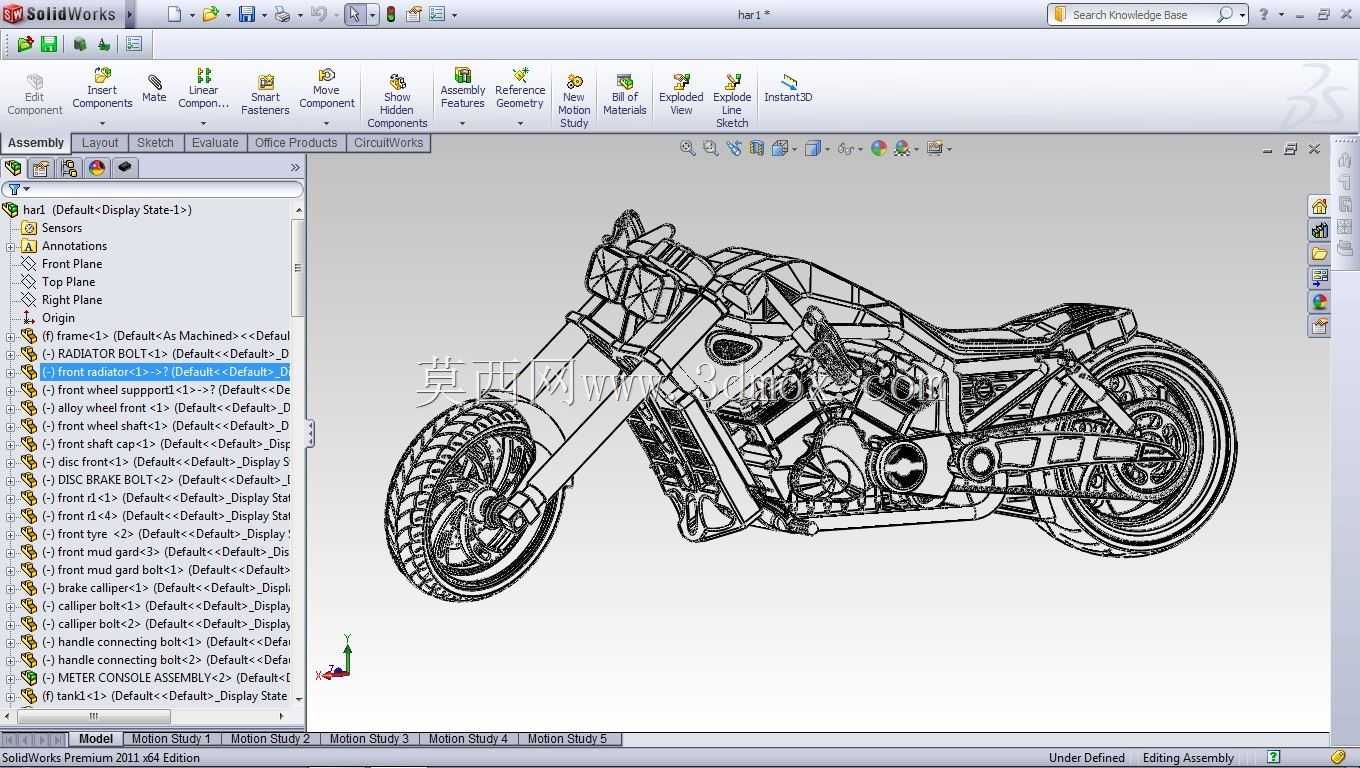Switch to PropertyManager tab icon
Screen dimensions: 1360x768
(41, 168)
